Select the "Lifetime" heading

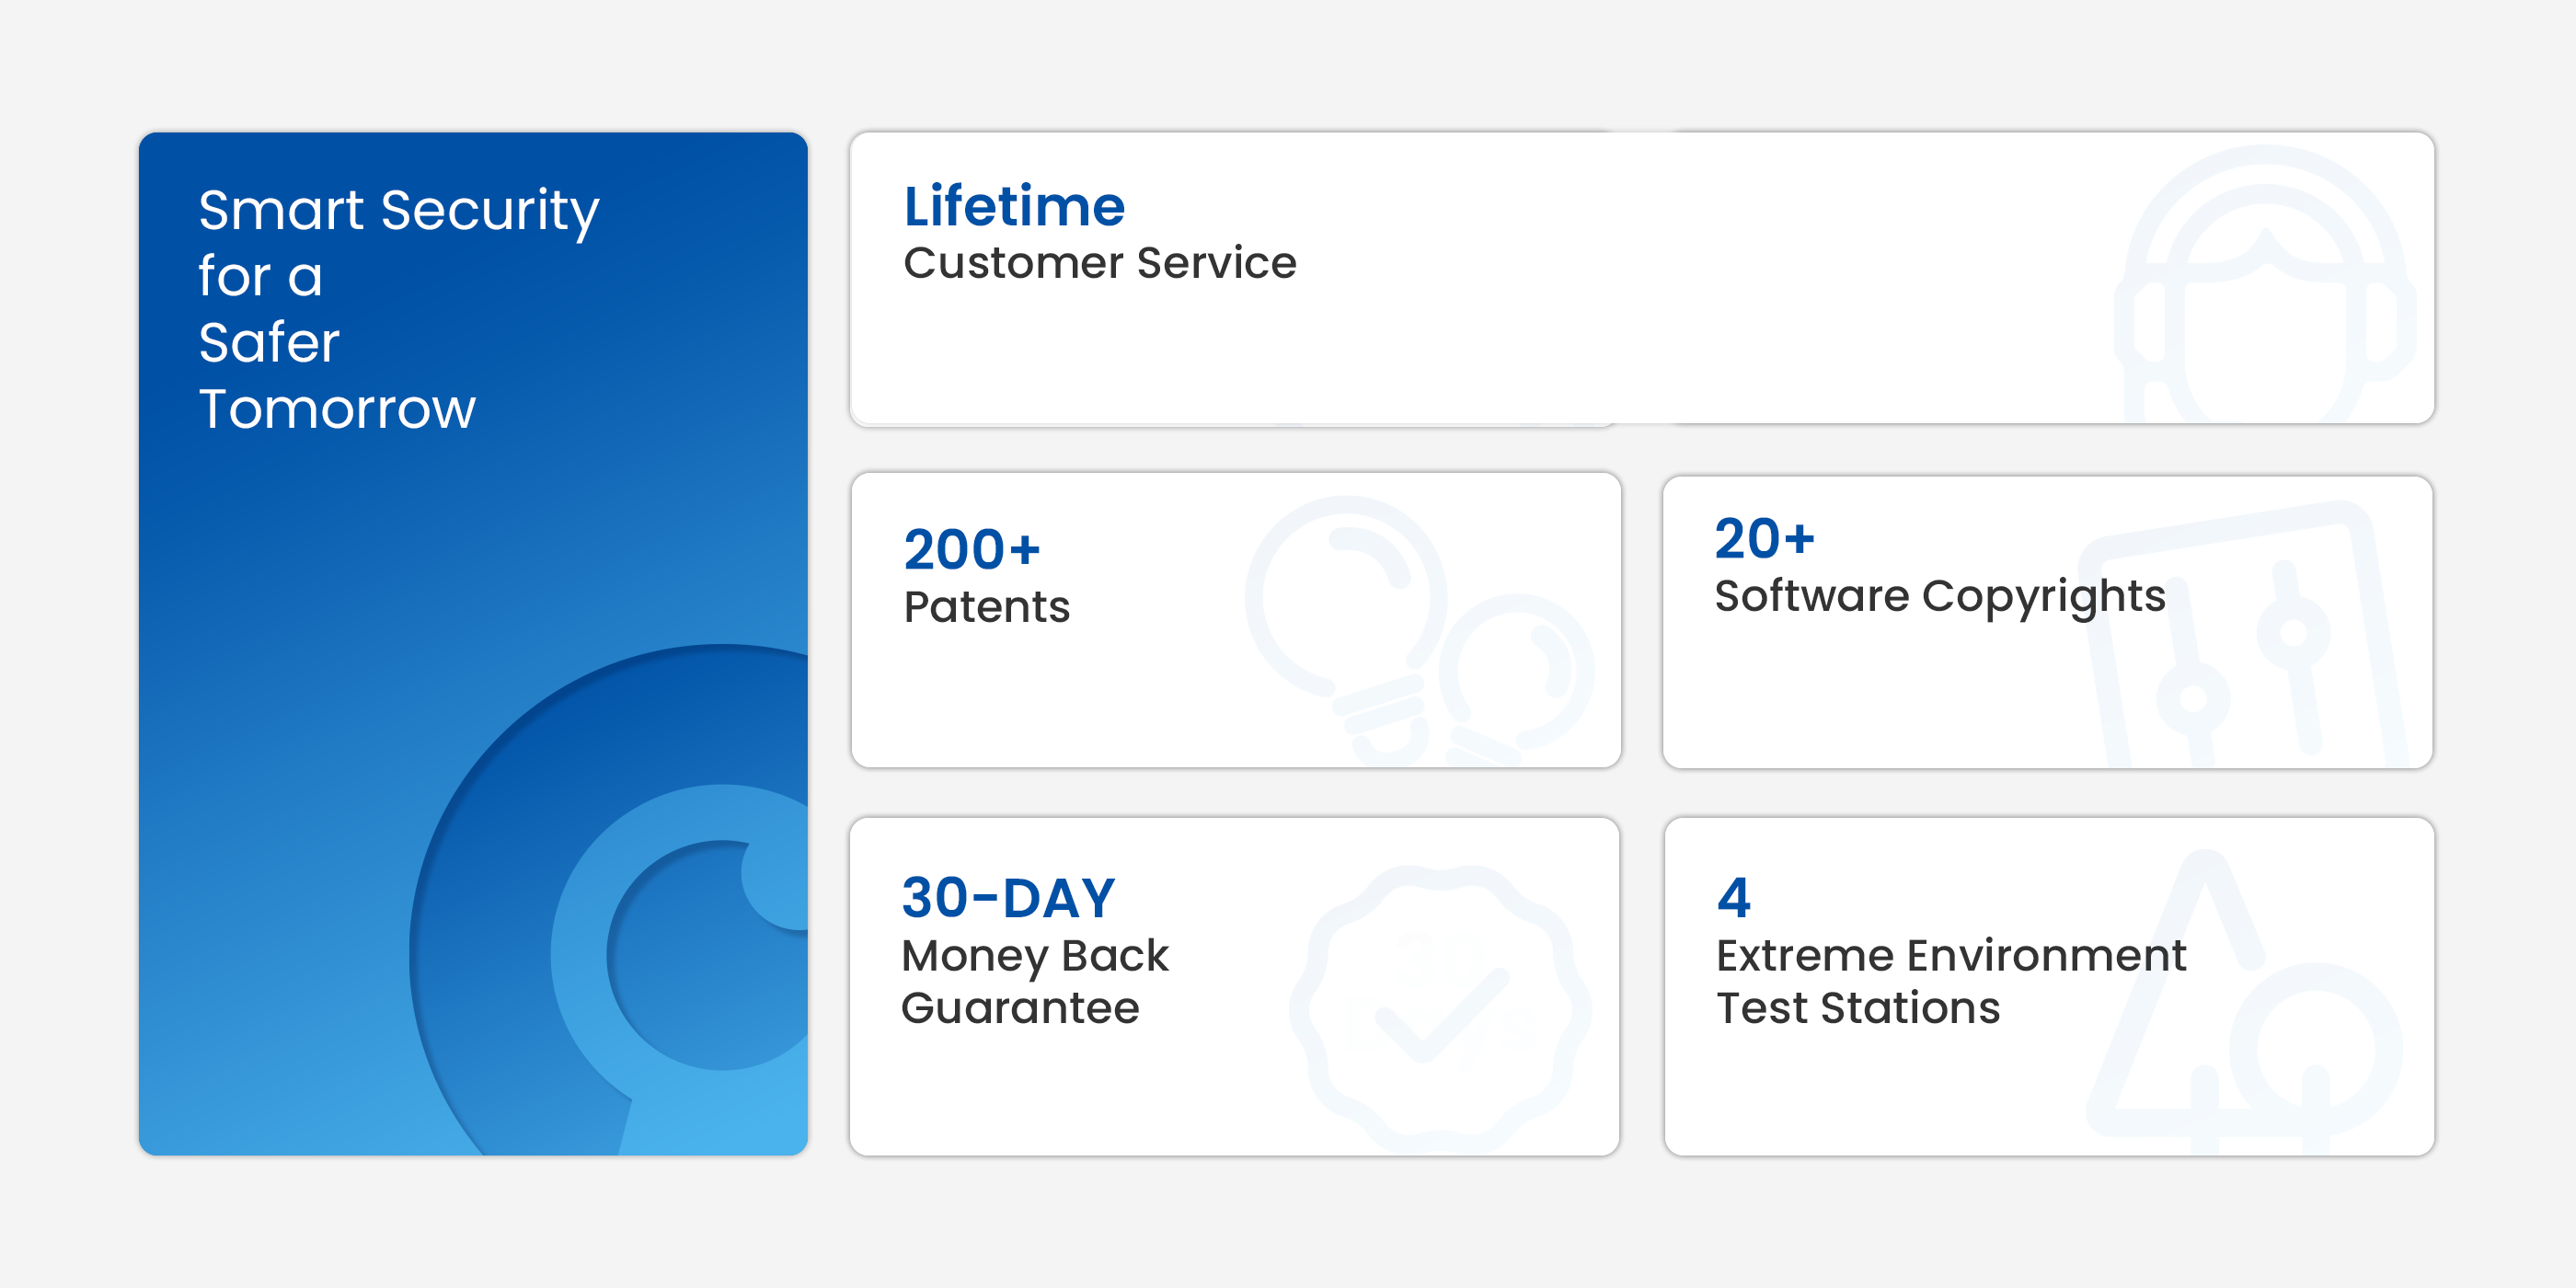tap(1014, 206)
